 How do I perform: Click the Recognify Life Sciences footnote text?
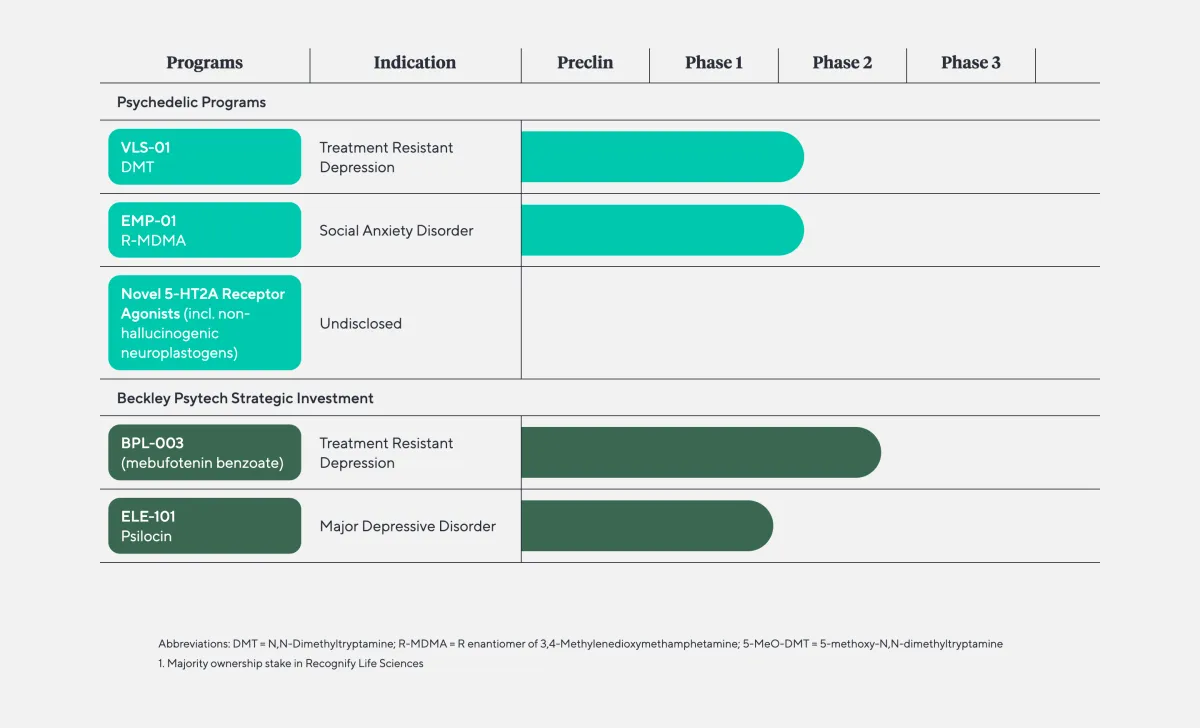[x=290, y=663]
